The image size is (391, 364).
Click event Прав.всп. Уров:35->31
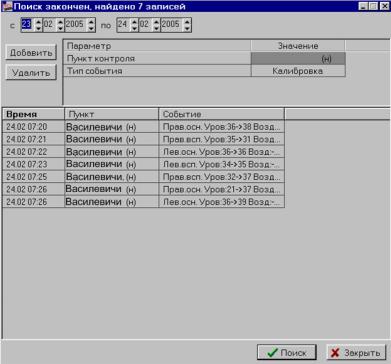pos(221,139)
